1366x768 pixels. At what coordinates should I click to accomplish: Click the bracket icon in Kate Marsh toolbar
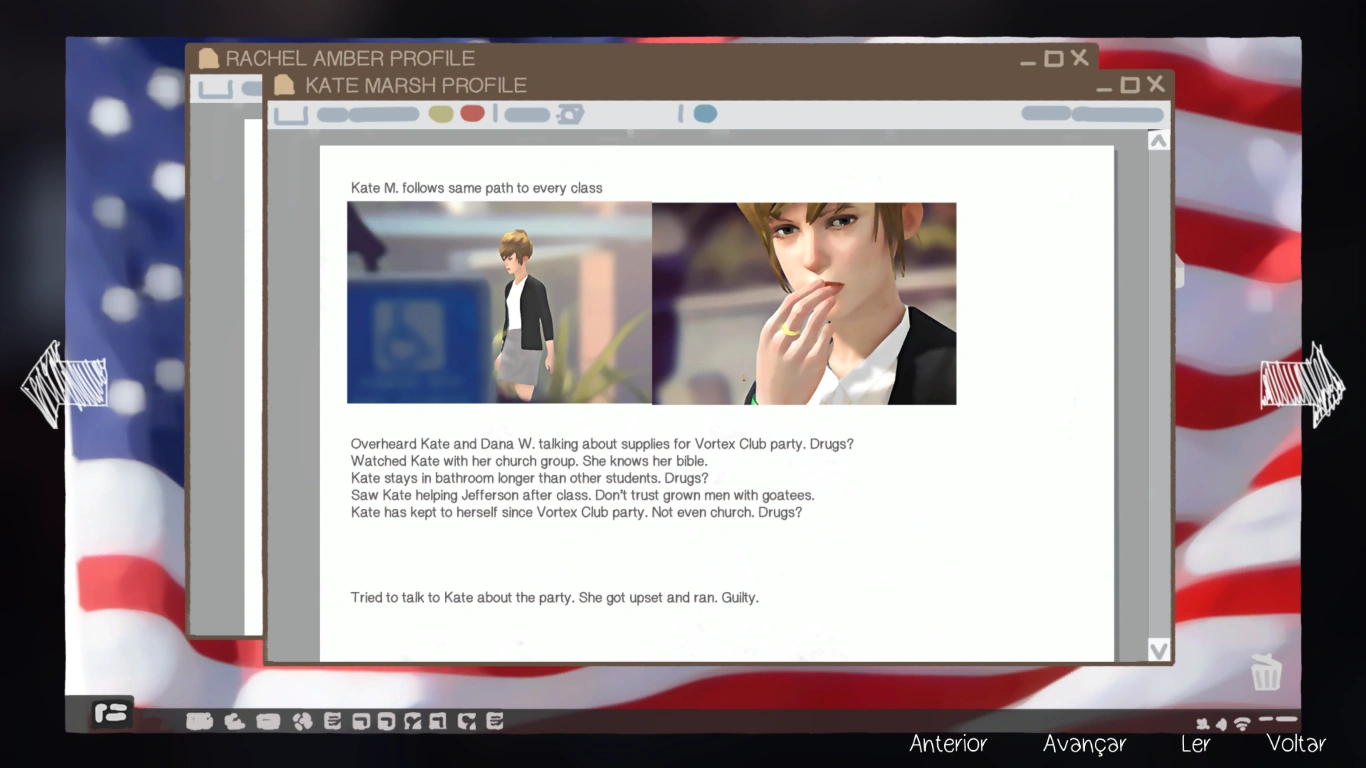290,115
